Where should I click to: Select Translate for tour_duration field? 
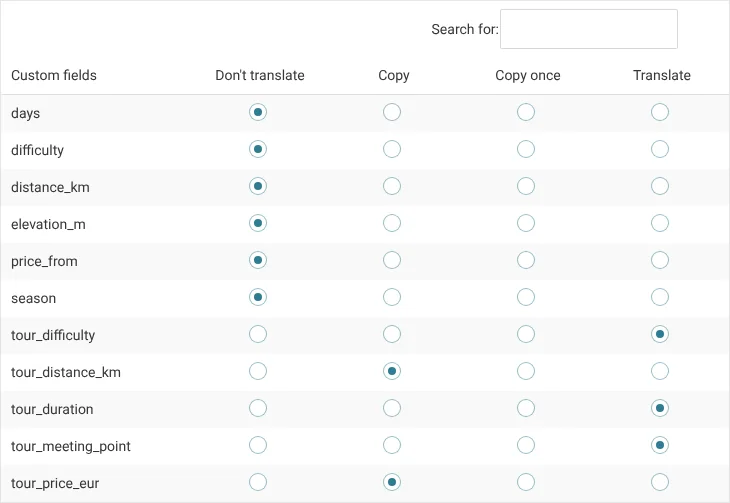pos(660,408)
